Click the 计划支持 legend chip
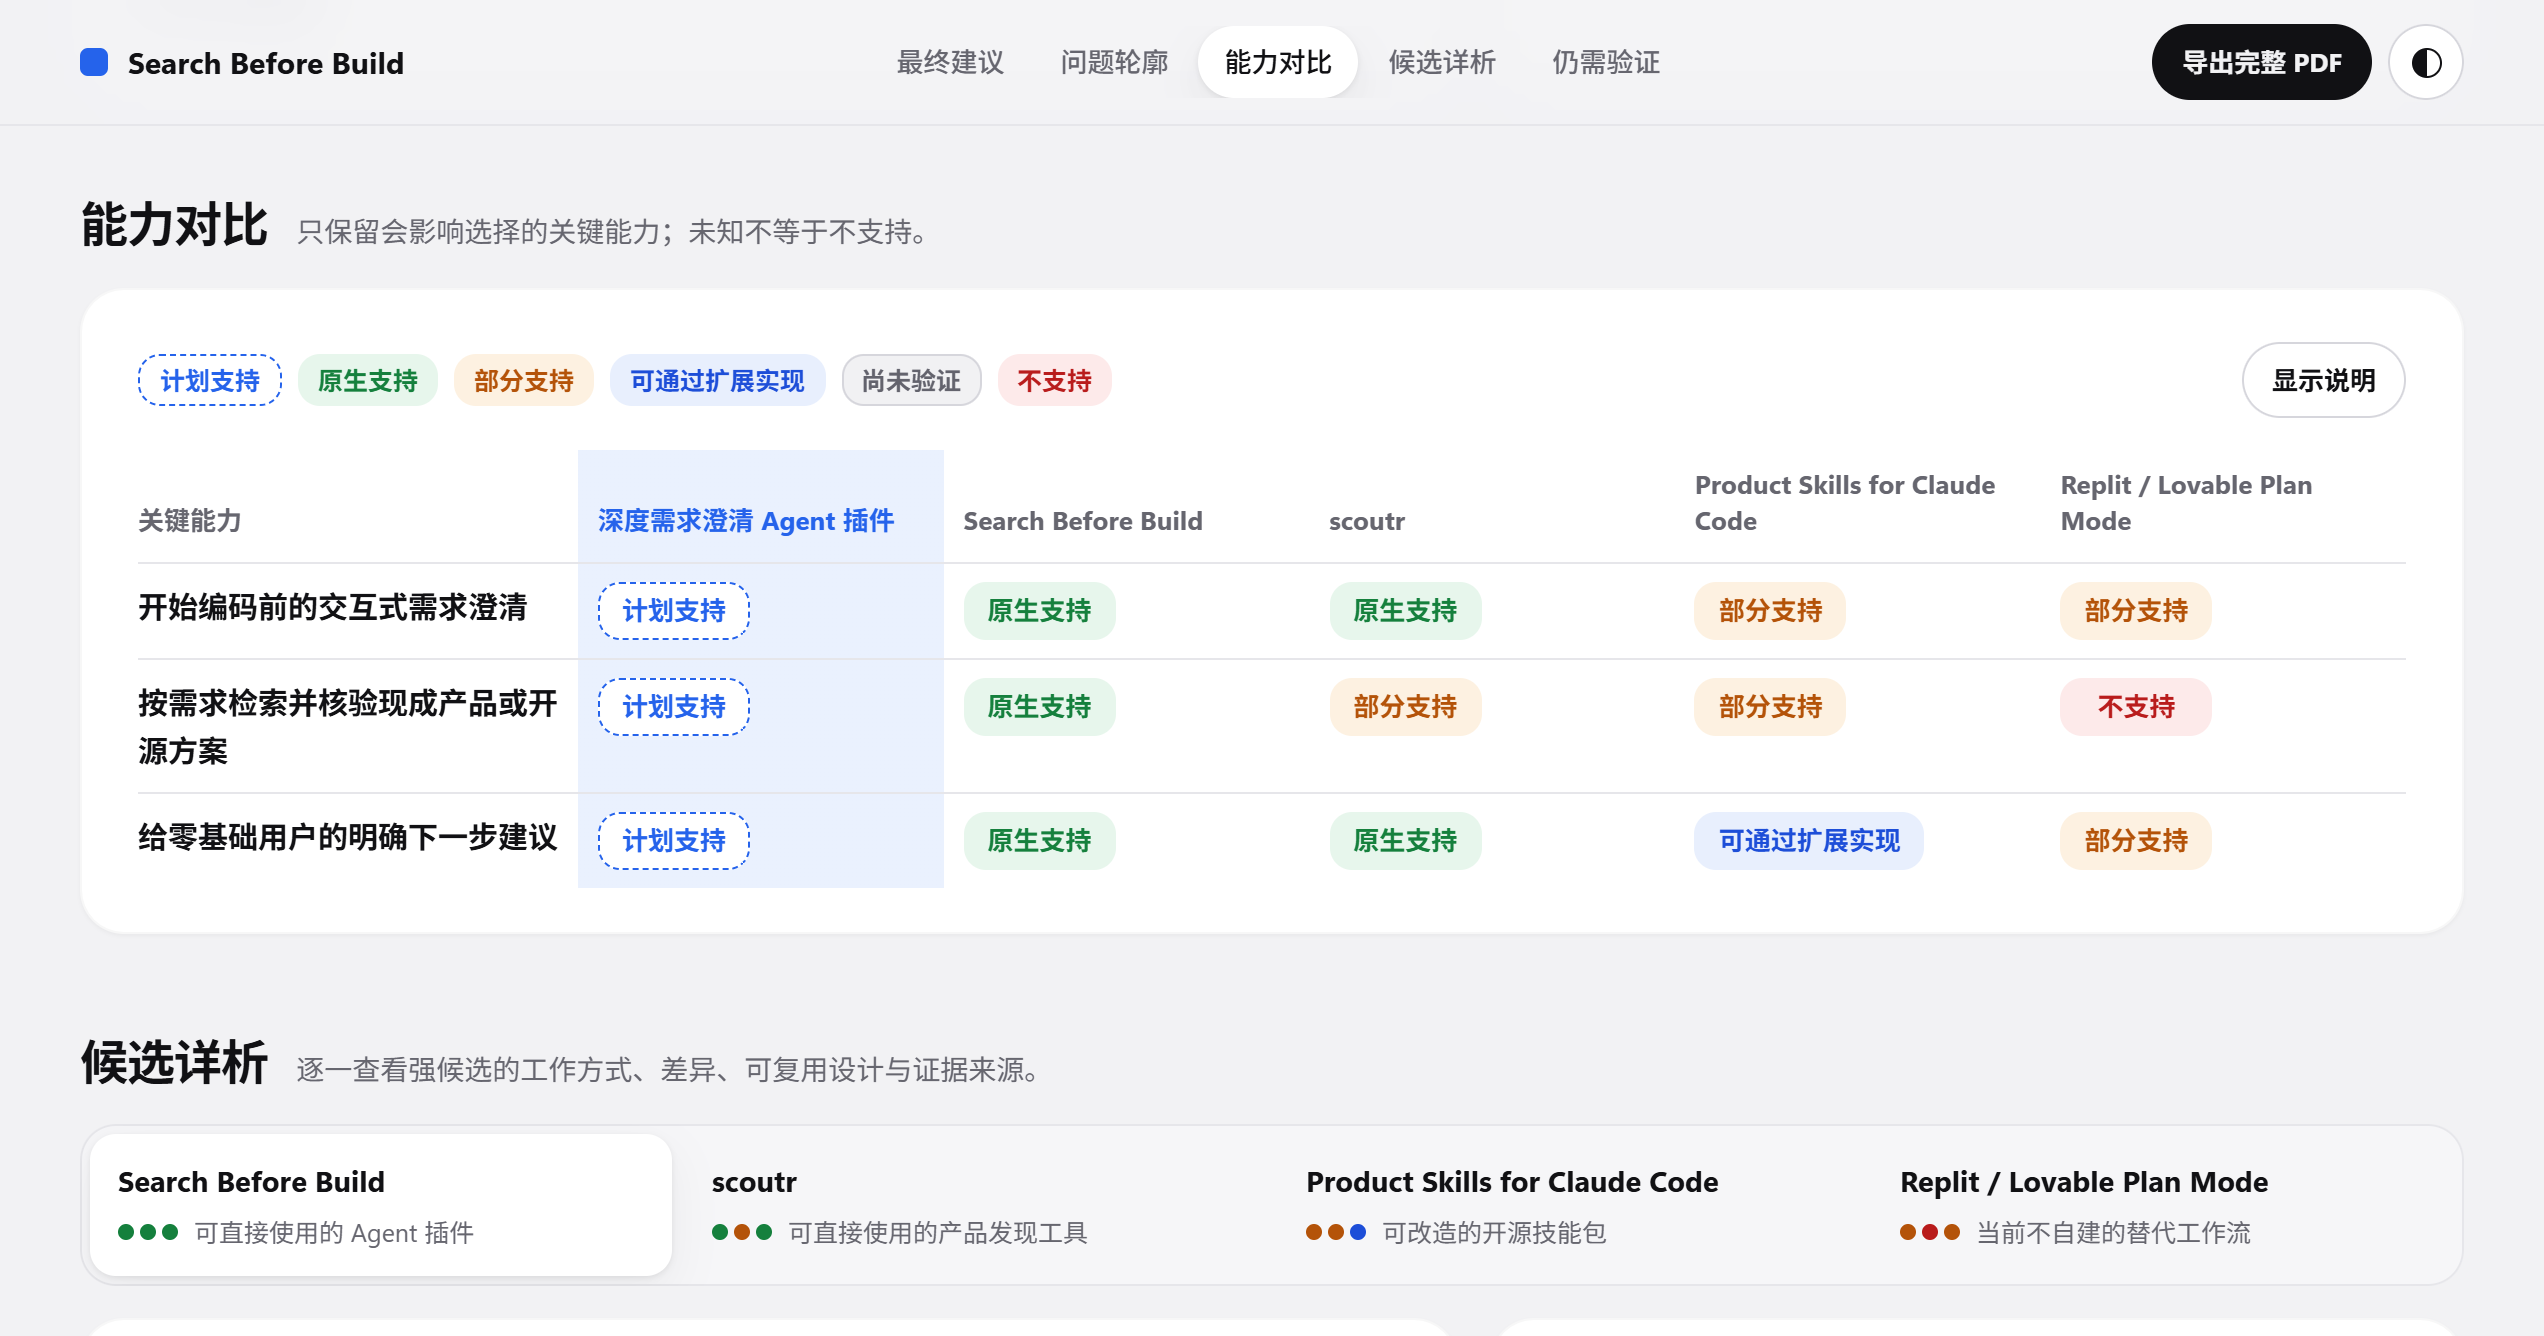Viewport: 2544px width, 1336px height. pos(210,380)
